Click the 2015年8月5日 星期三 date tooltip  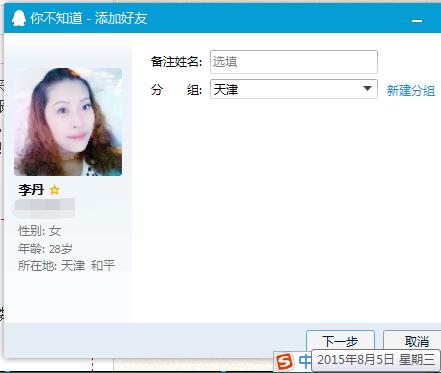[x=376, y=360]
